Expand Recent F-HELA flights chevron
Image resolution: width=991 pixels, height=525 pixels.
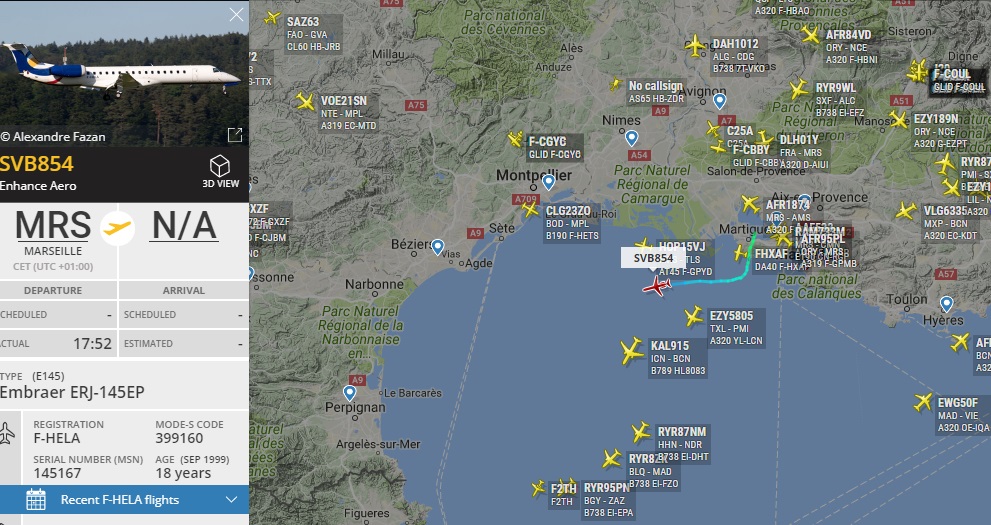[x=232, y=500]
